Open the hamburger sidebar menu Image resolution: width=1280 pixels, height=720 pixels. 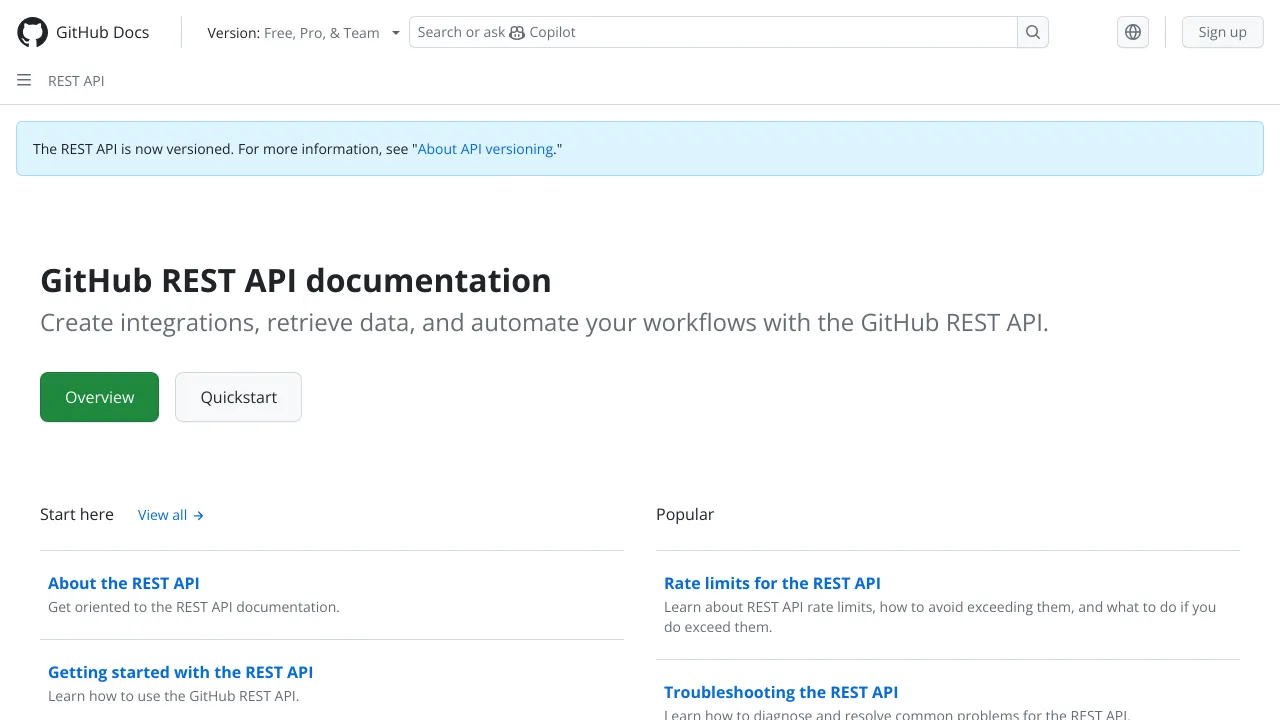tap(24, 80)
